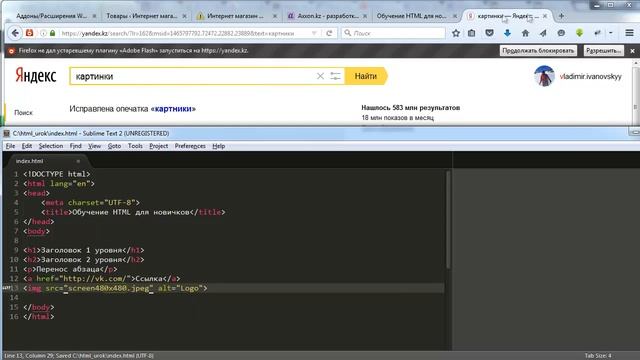Open Yandex search settings sliders icon
This screenshot has width=640, height=360.
336,76
